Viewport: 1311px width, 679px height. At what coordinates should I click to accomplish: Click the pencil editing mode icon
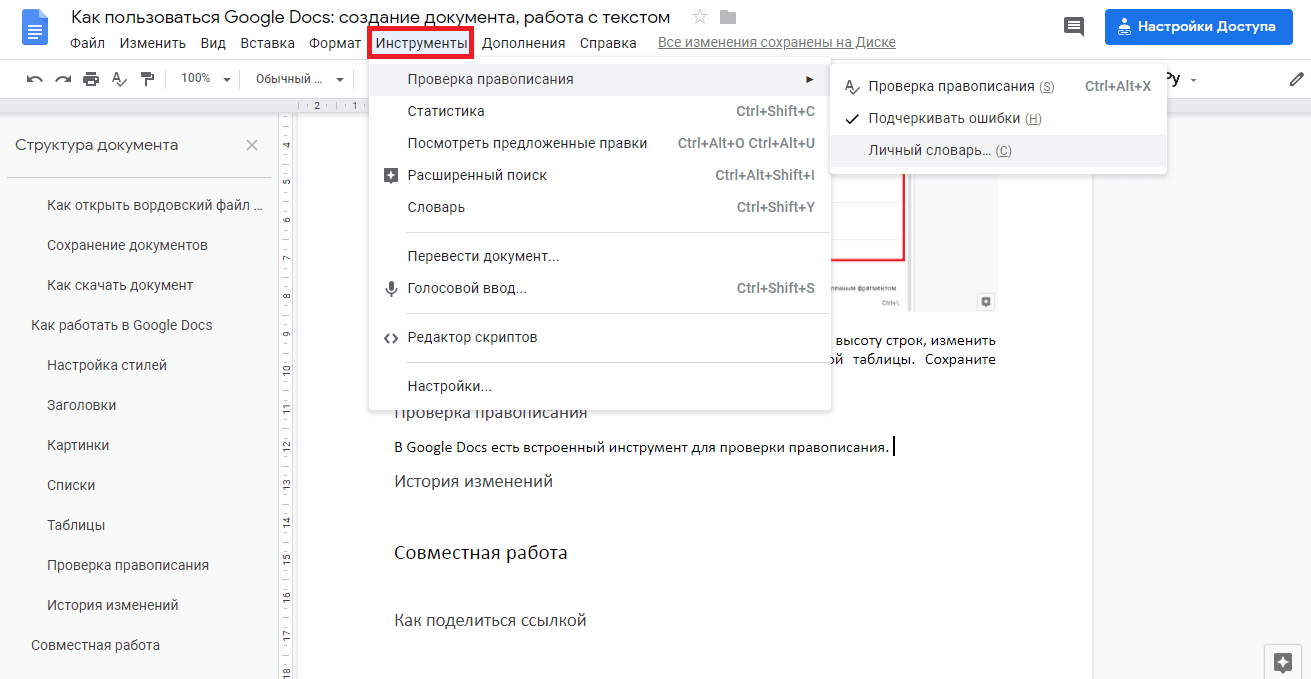coord(1297,79)
